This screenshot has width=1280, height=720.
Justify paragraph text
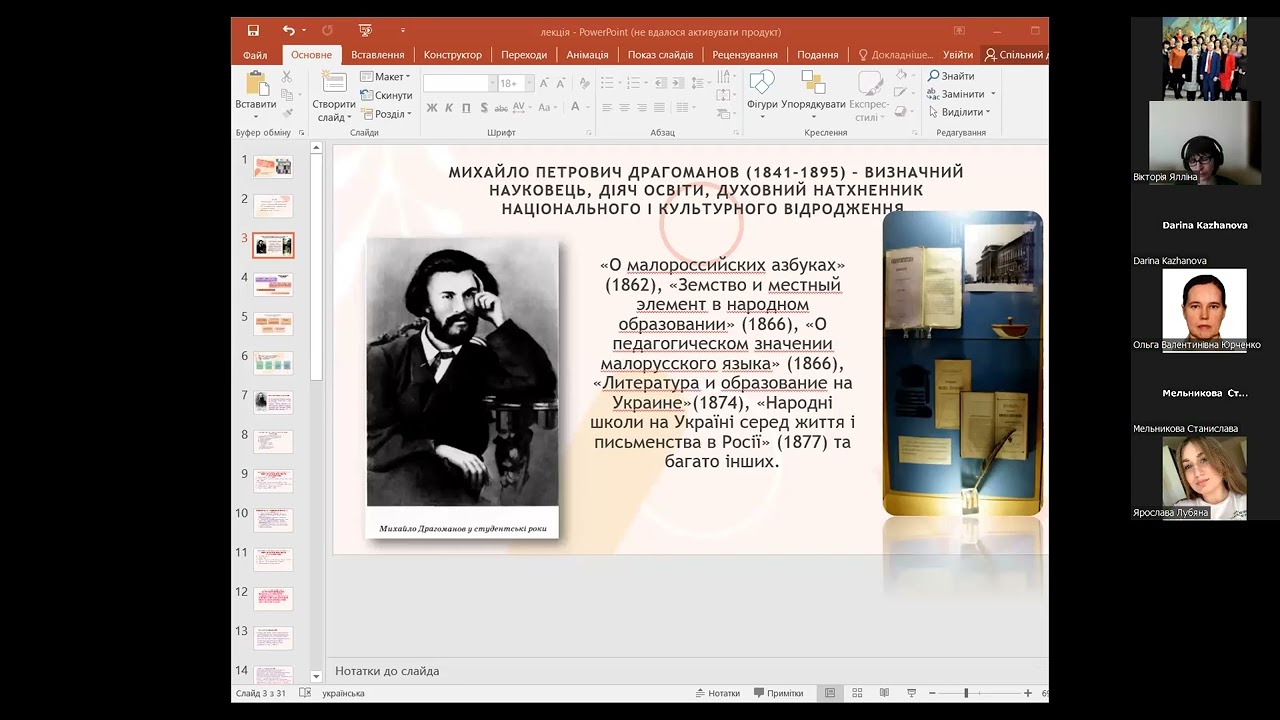[x=658, y=108]
